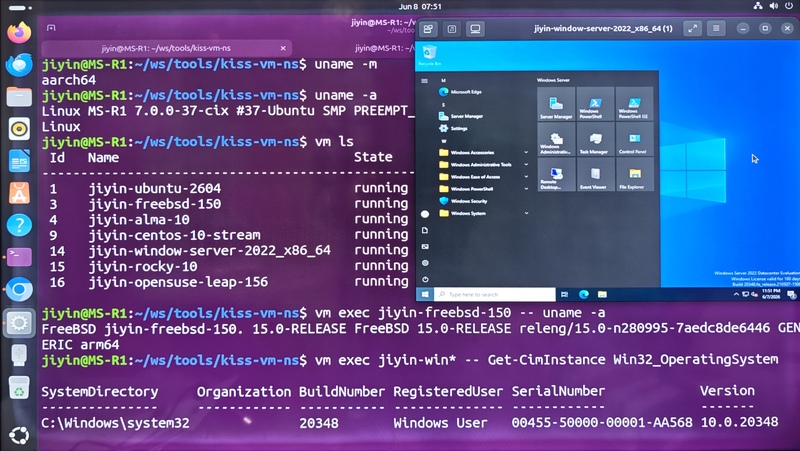Screen dimensions: 800x451
Task: Click the Ubuntu top bar date and time
Action: [420, 7]
